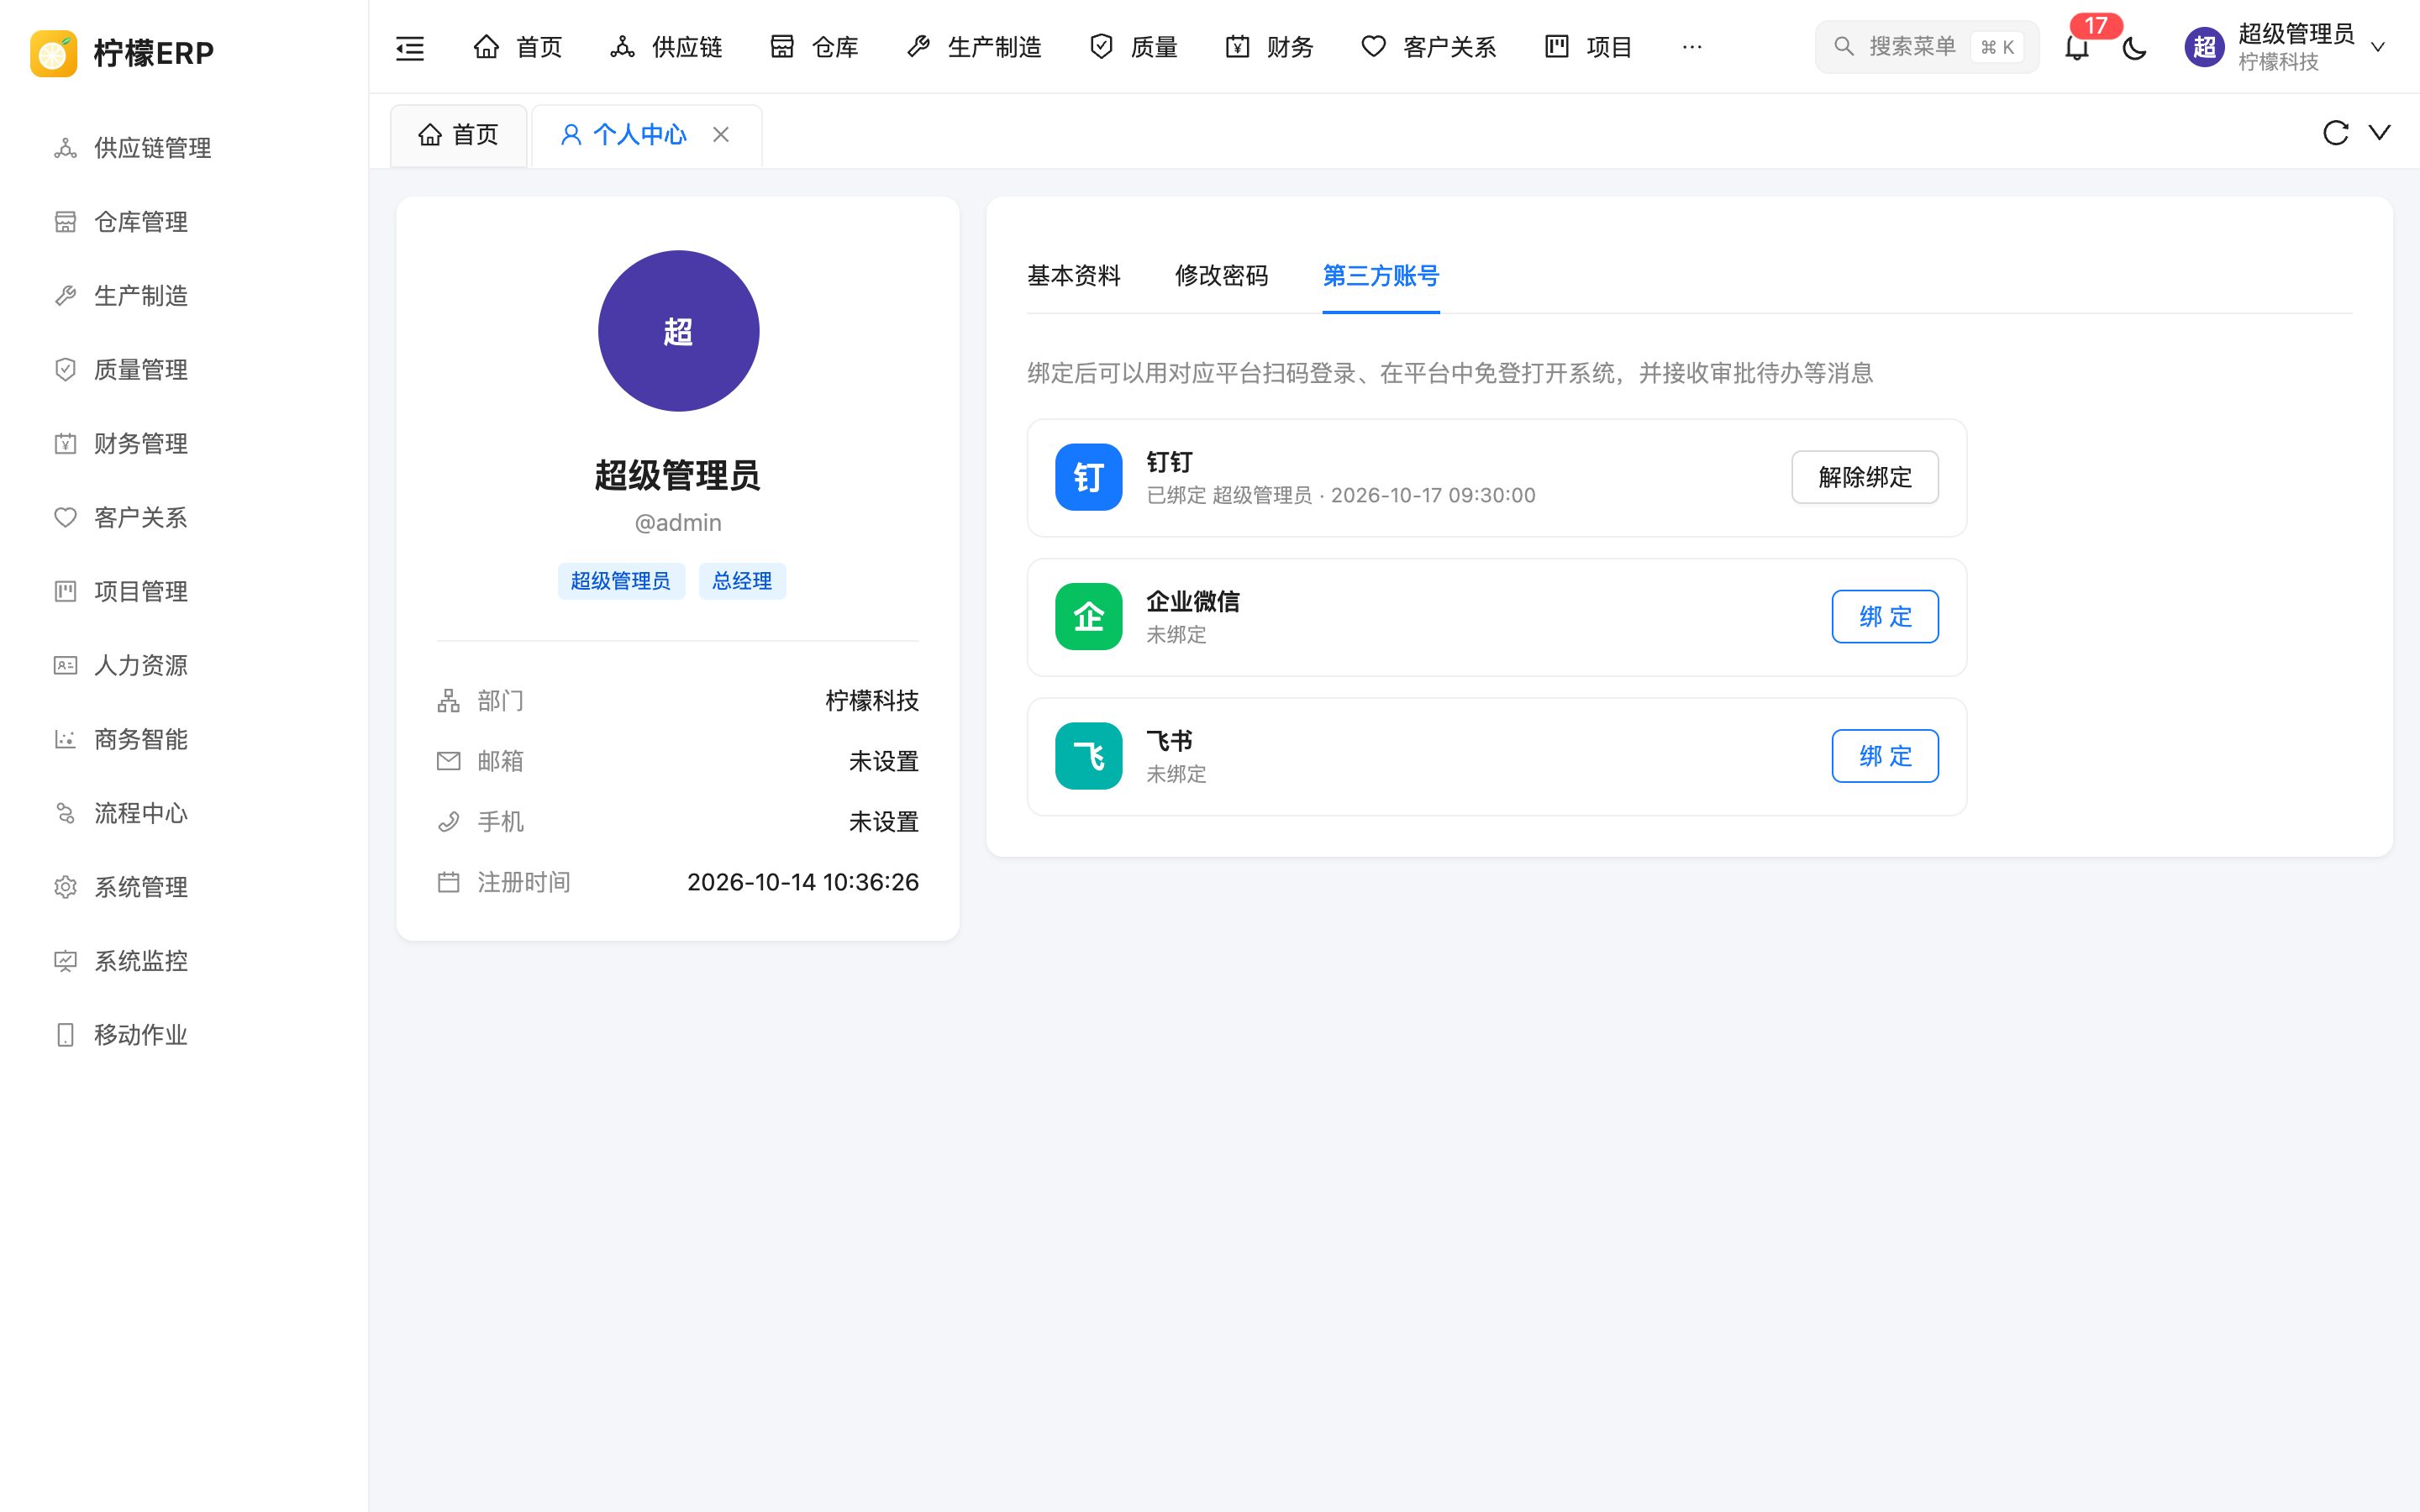The height and width of the screenshot is (1512, 2420).
Task: Click the 飞书 teal icon
Action: coord(1089,756)
